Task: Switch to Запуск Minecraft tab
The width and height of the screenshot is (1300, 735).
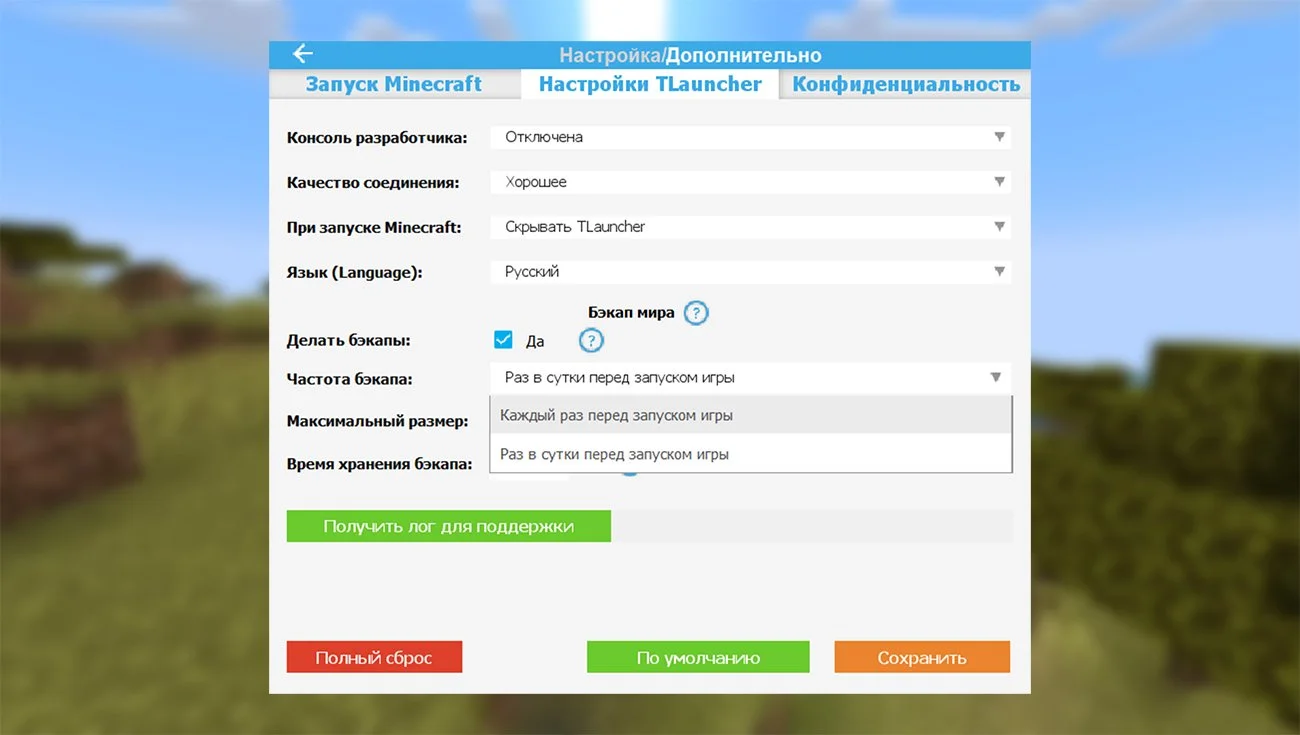Action: click(x=394, y=84)
